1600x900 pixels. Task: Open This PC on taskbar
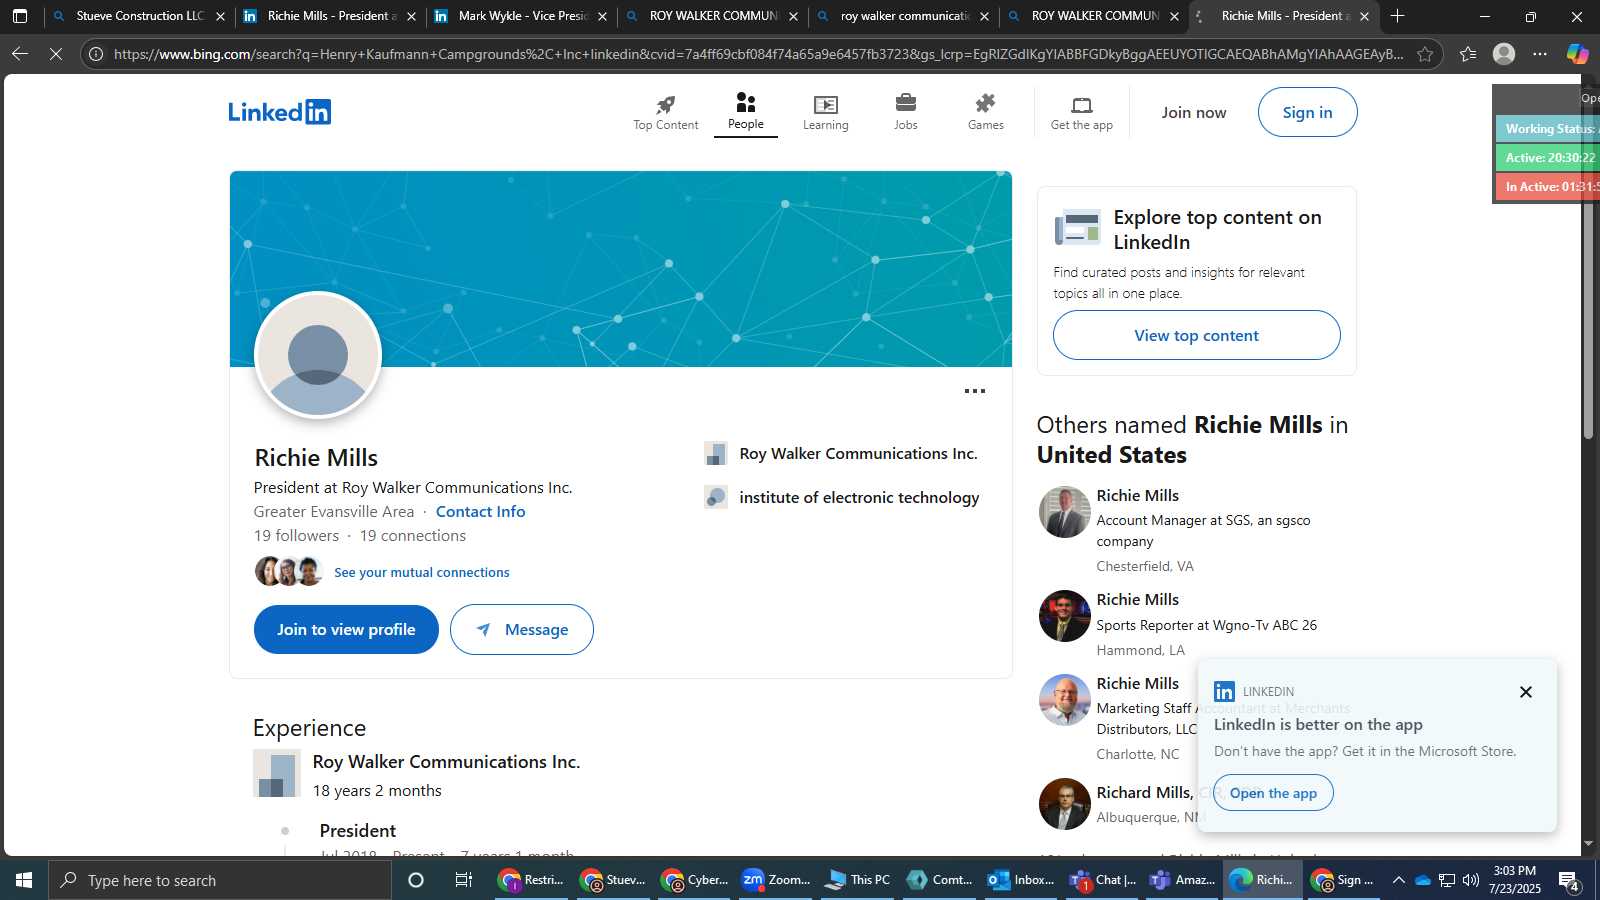coord(857,880)
